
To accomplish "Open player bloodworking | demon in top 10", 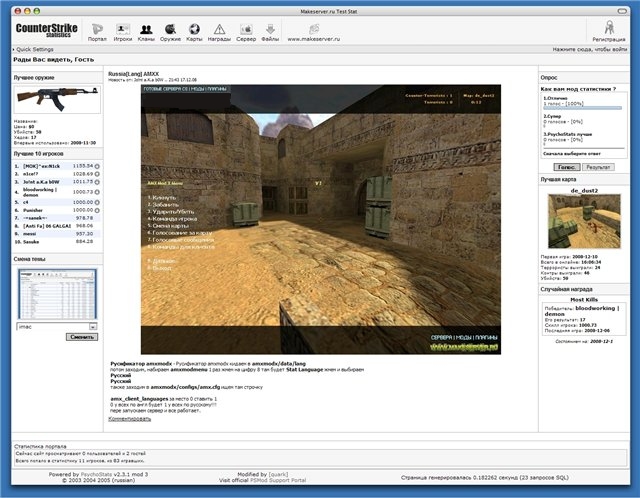I will [x=40, y=192].
